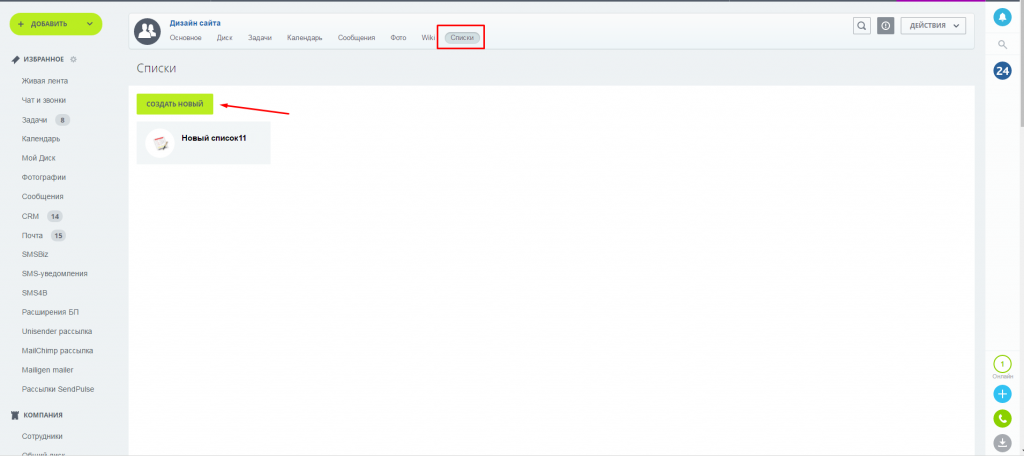
Task: Open Сообщения in the left sidebar
Action: [x=42, y=197]
